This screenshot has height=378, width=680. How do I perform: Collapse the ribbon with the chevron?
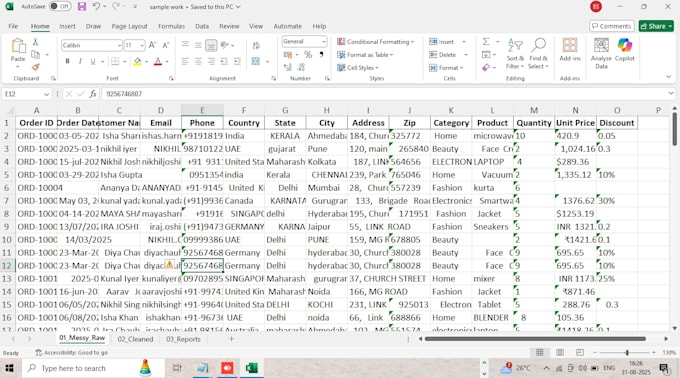point(668,77)
